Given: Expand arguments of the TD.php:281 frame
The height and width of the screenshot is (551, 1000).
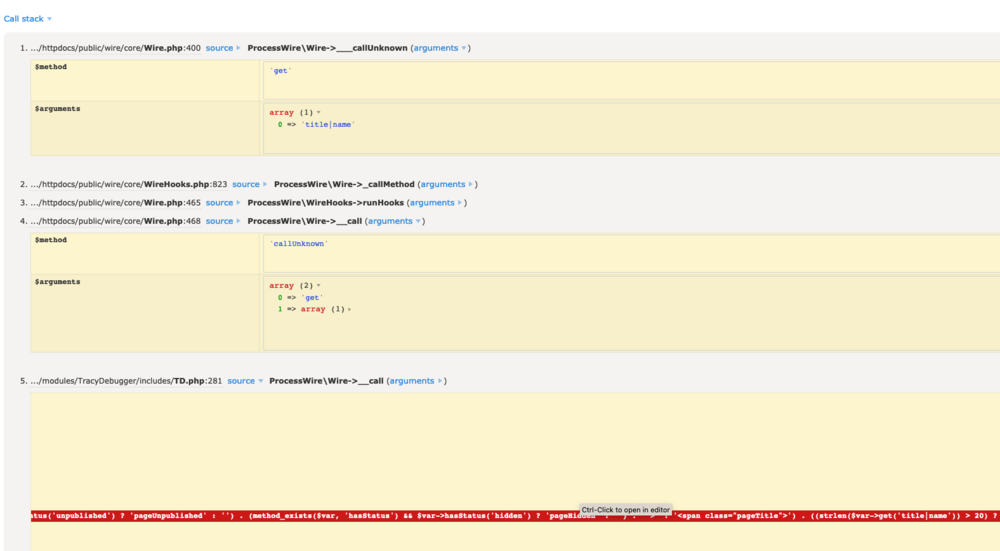Looking at the screenshot, I should pos(416,381).
